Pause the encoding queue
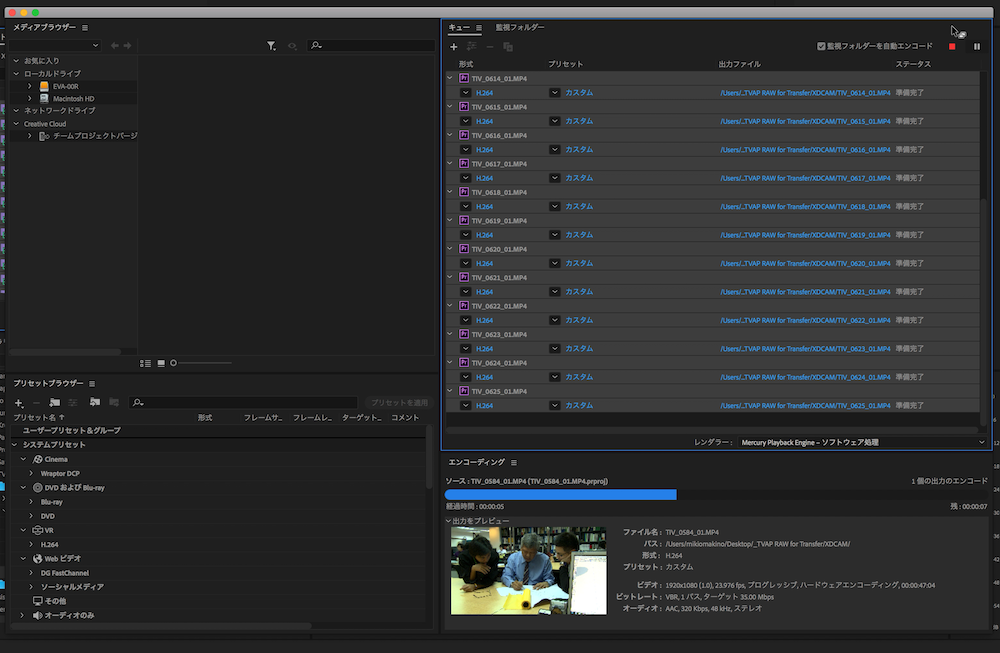The image size is (1000, 653). 977,46
